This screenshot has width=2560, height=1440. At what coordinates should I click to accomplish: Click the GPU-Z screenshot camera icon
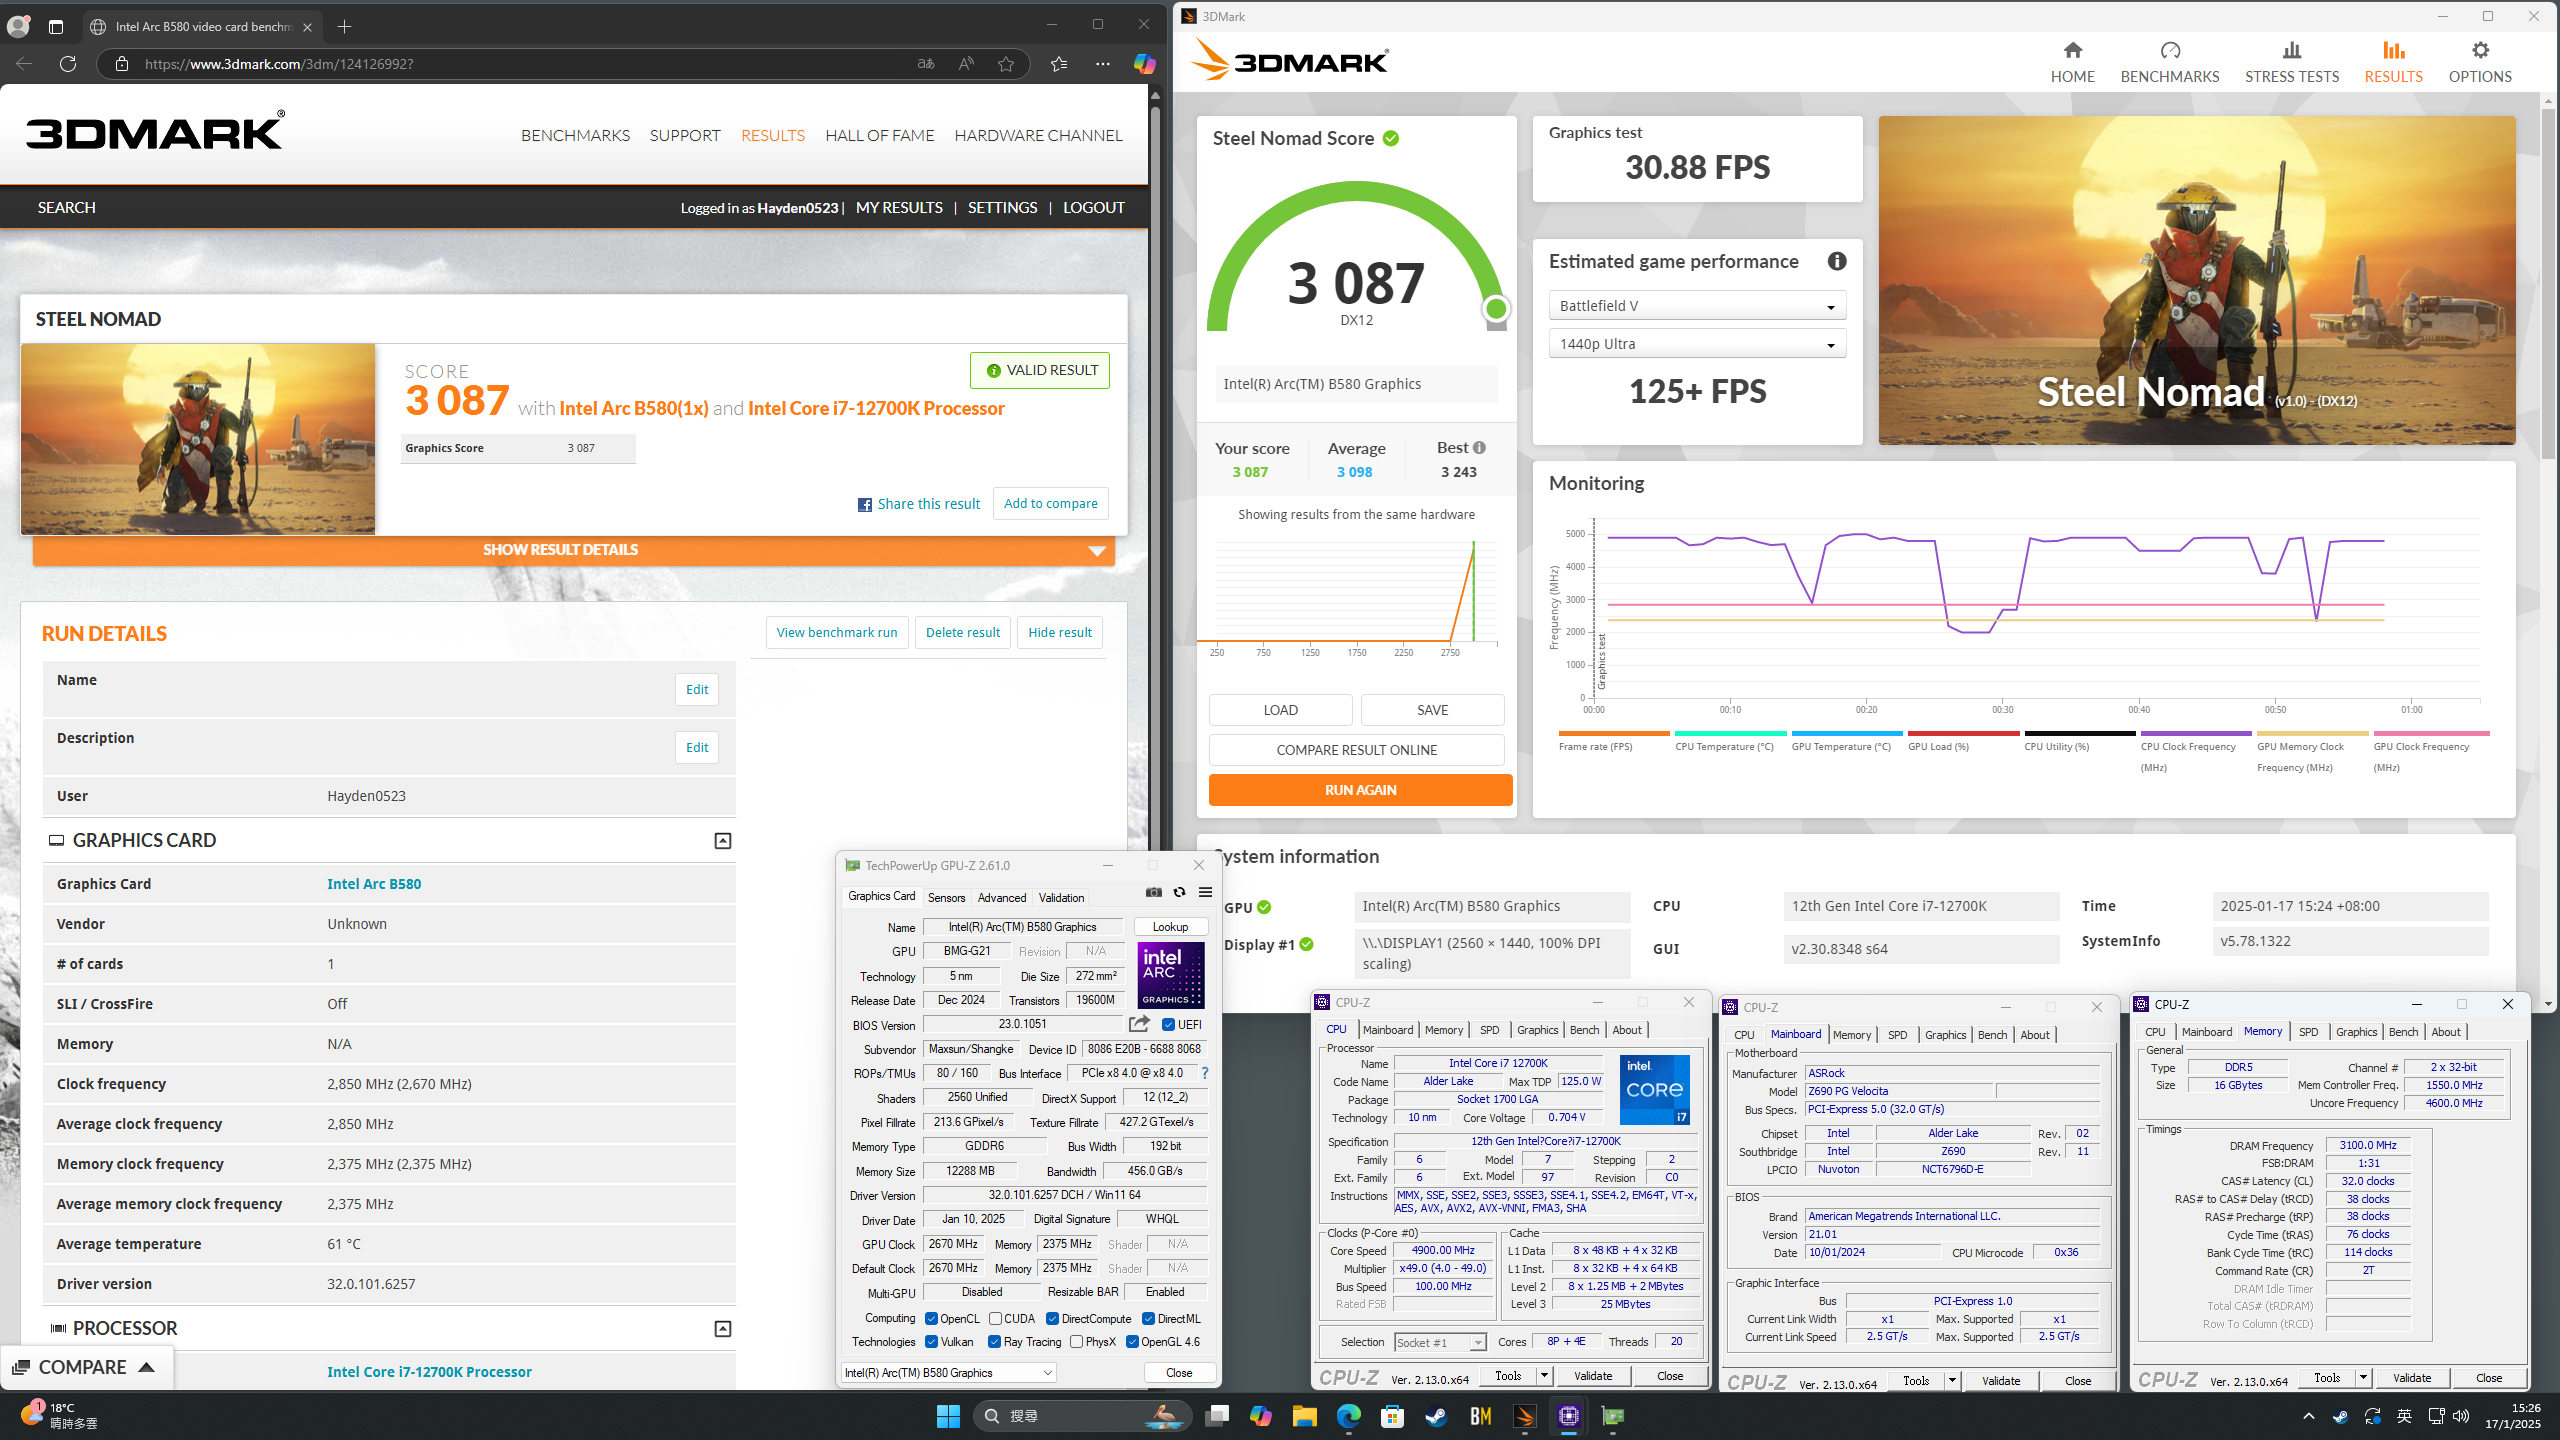[x=1153, y=892]
